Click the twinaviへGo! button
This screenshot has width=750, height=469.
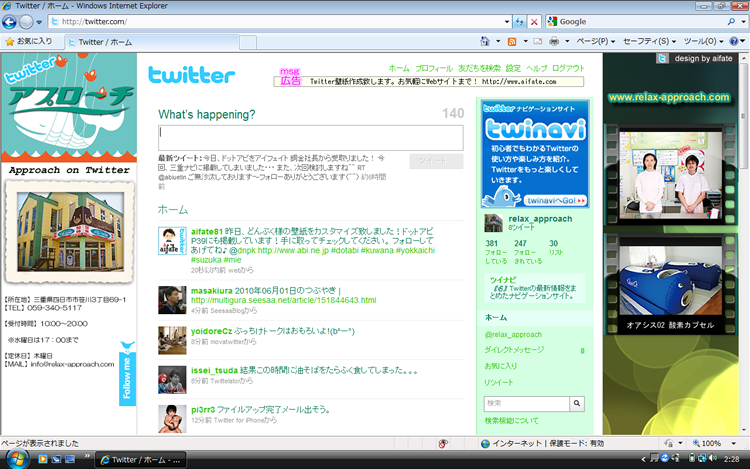pyautogui.click(x=555, y=200)
